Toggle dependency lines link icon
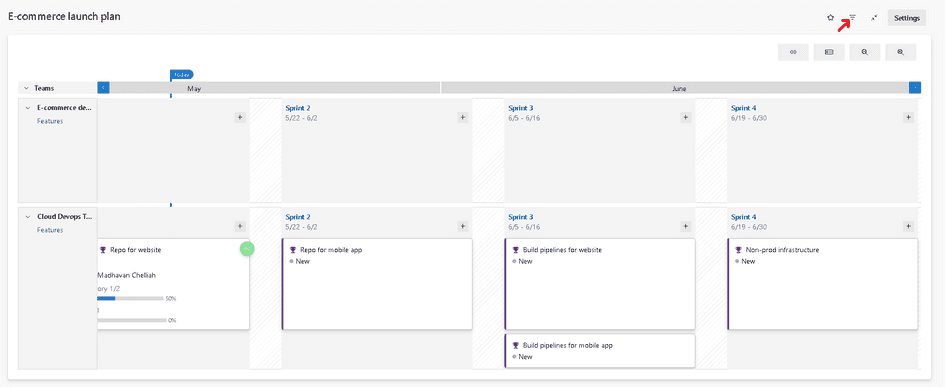The height and width of the screenshot is (387, 945). pyautogui.click(x=793, y=52)
